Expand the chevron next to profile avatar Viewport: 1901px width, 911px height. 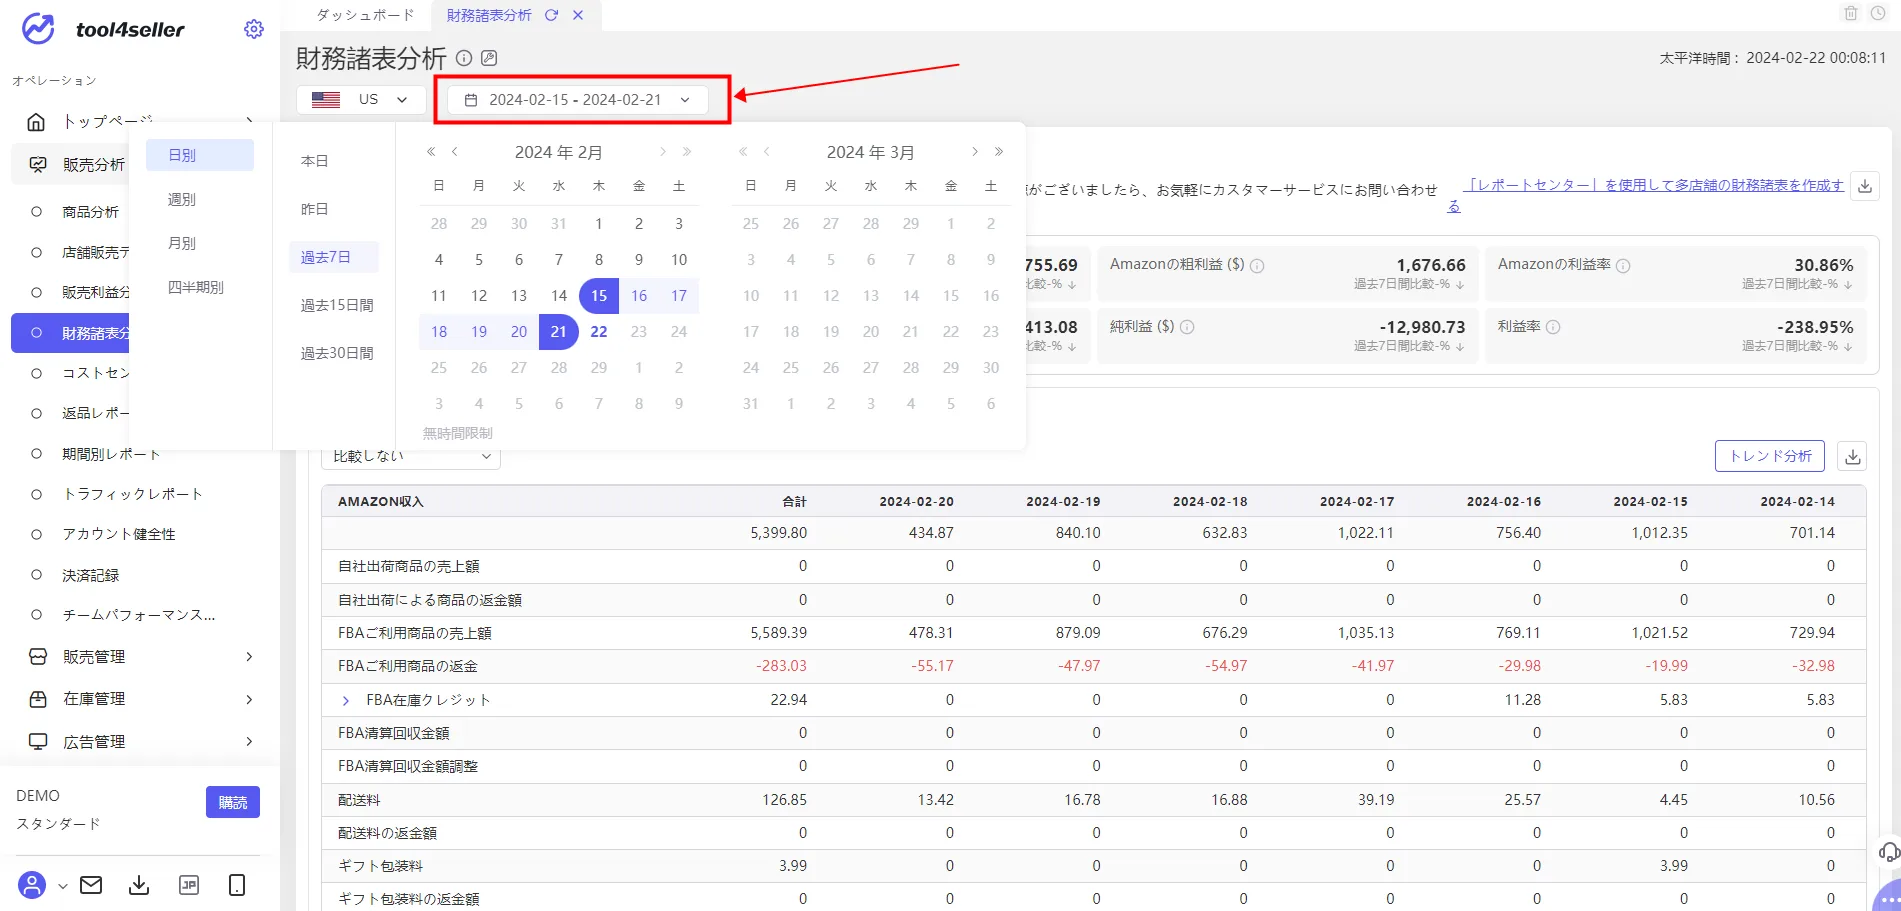(62, 886)
